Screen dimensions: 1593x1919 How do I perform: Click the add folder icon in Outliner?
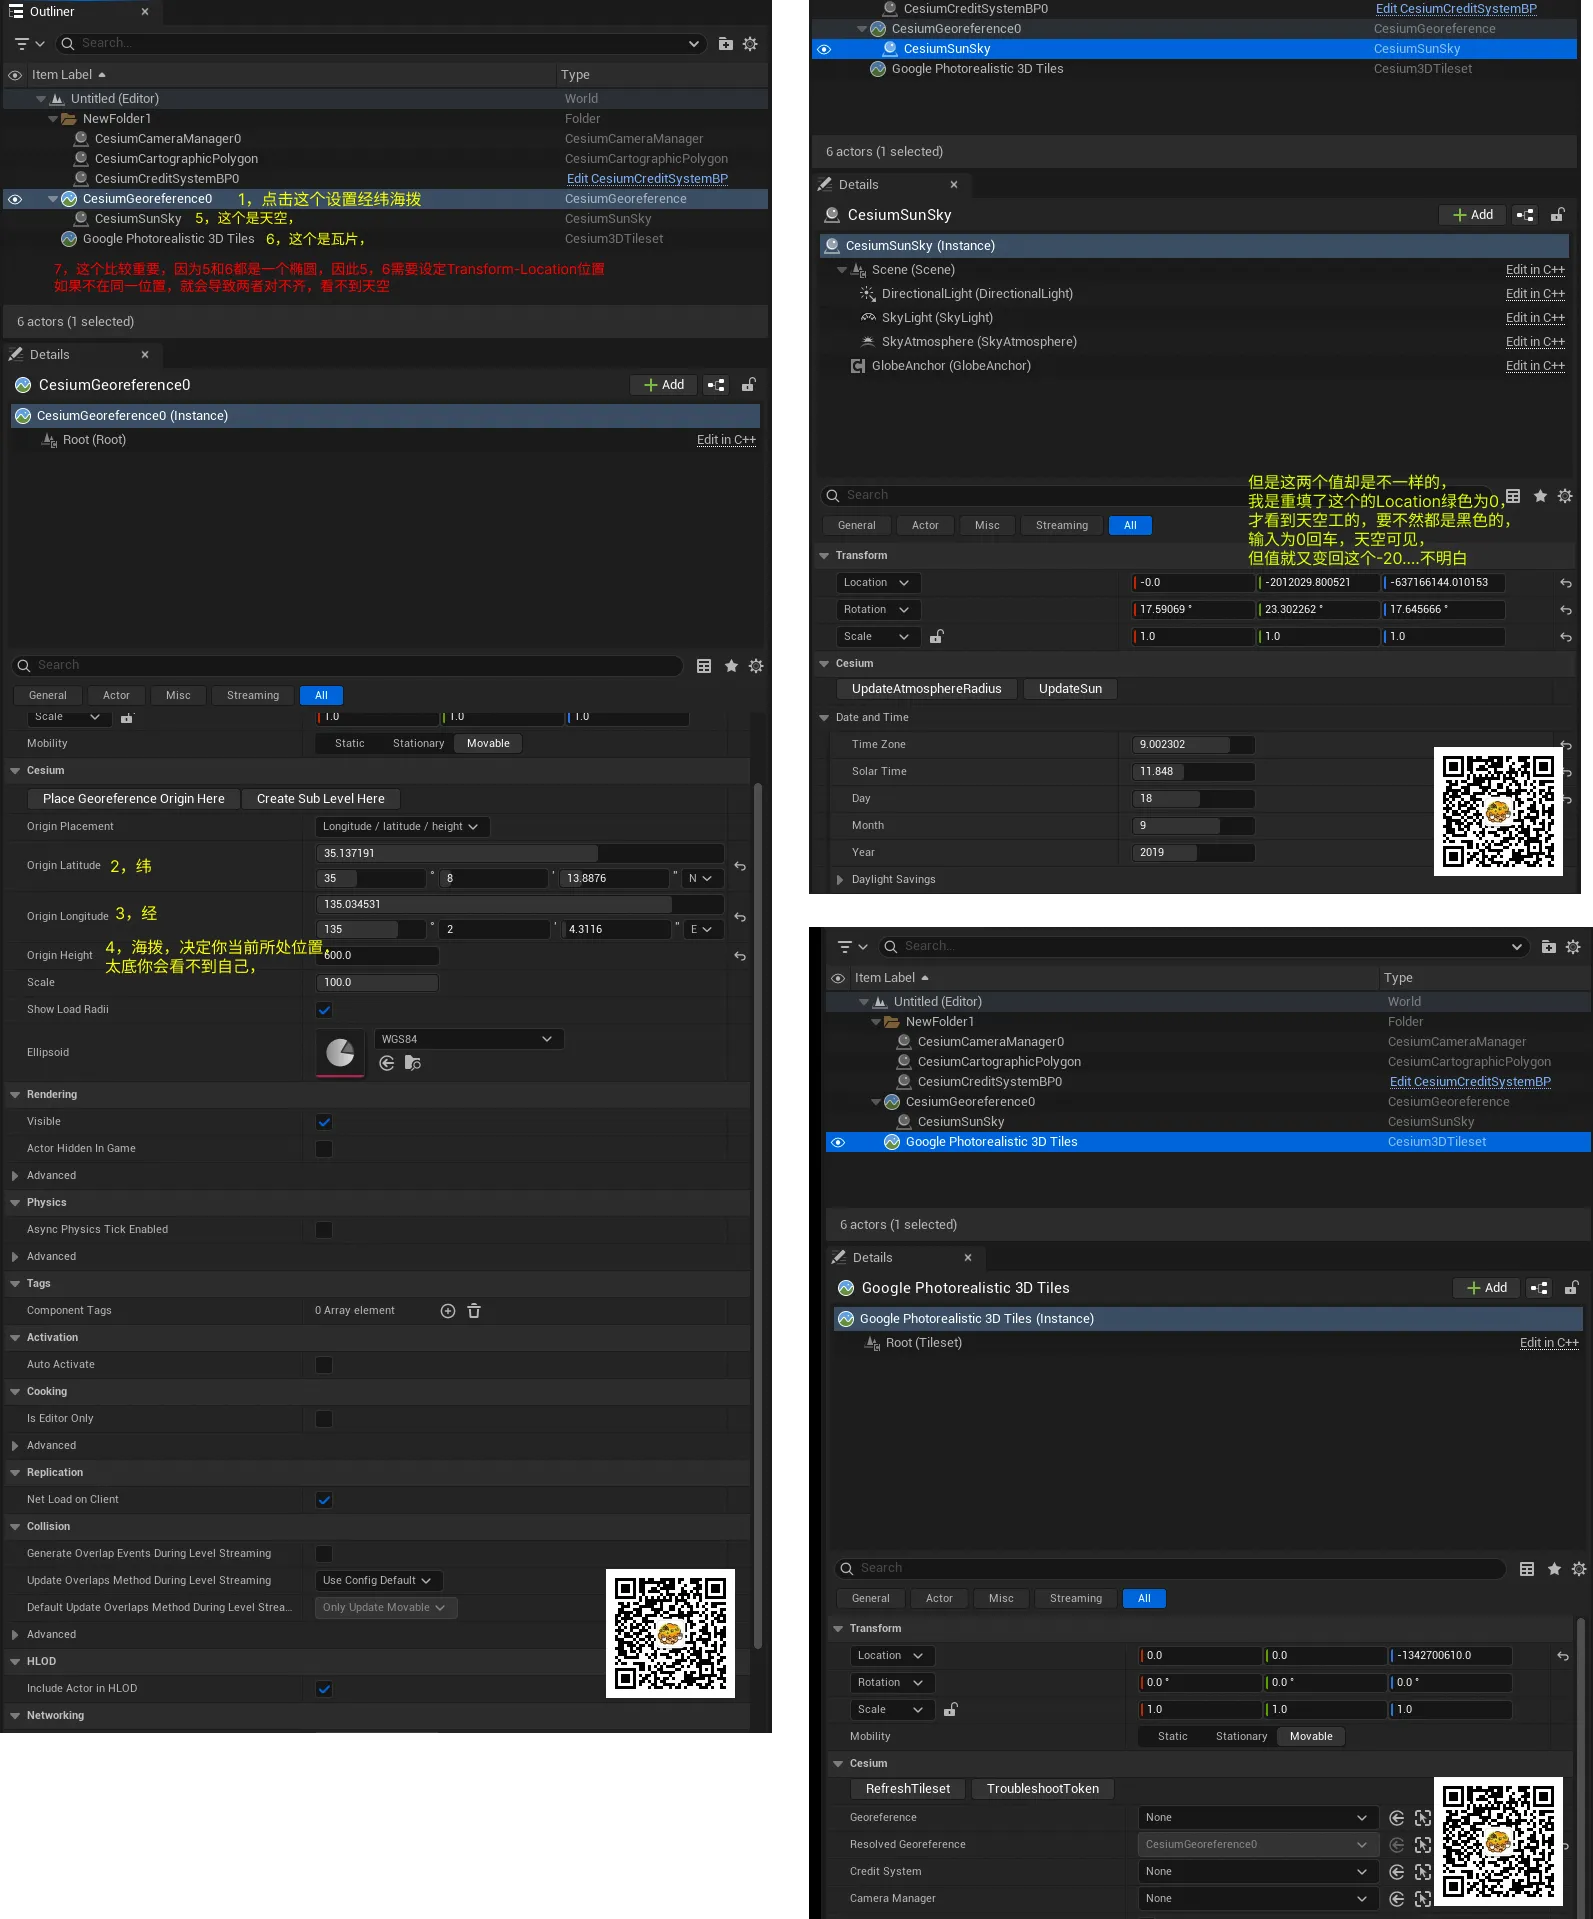726,44
